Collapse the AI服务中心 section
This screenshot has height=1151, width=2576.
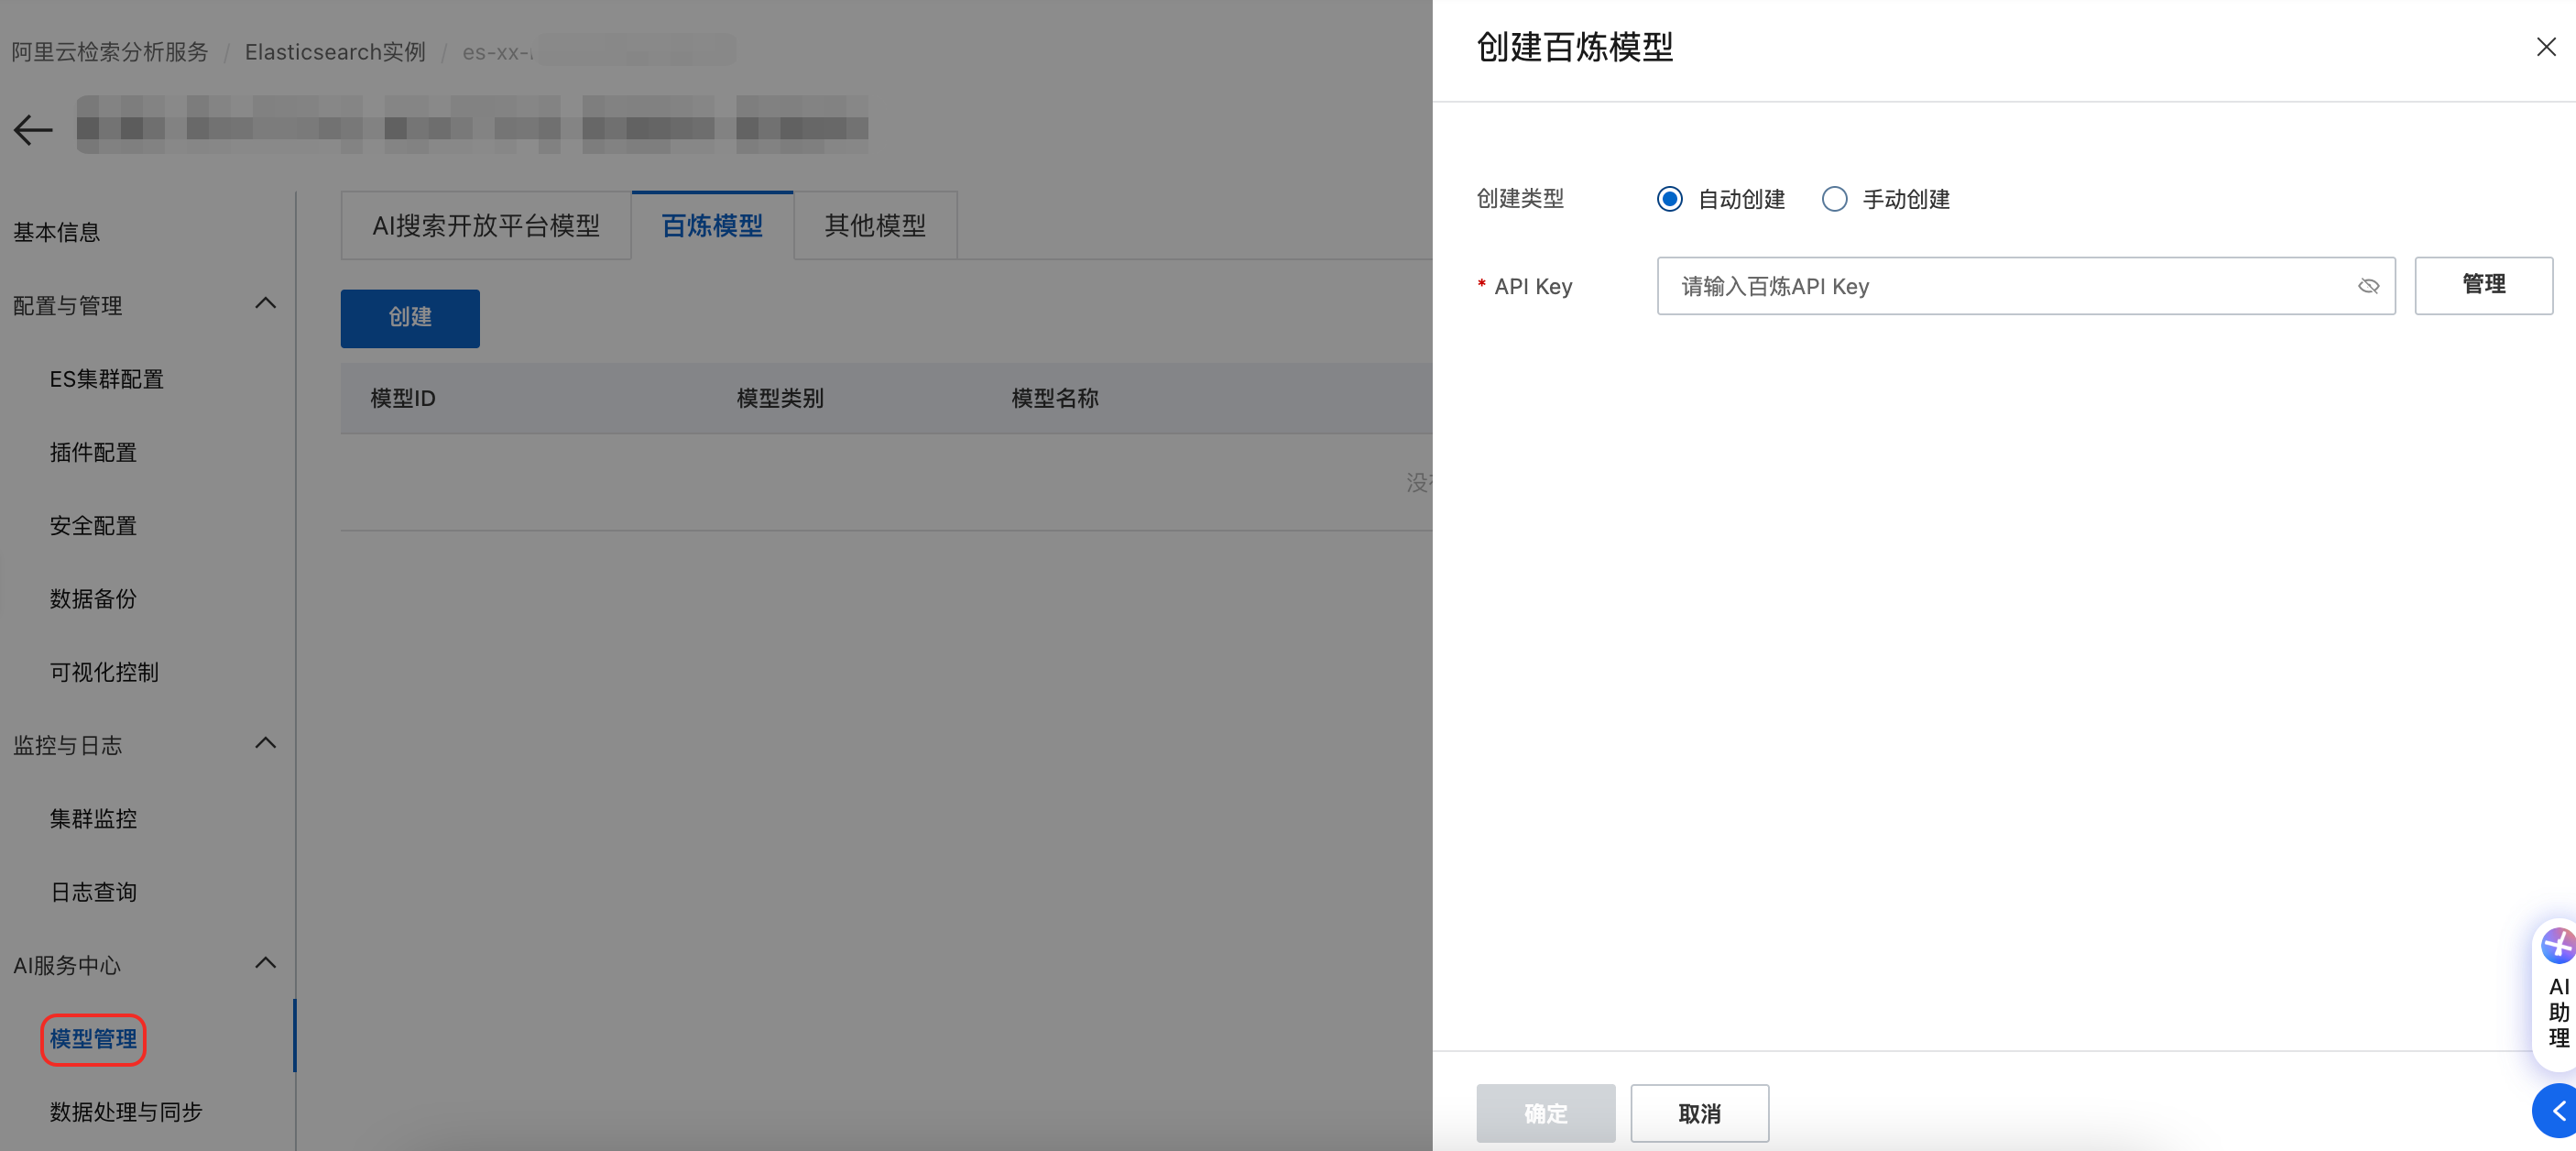265,964
